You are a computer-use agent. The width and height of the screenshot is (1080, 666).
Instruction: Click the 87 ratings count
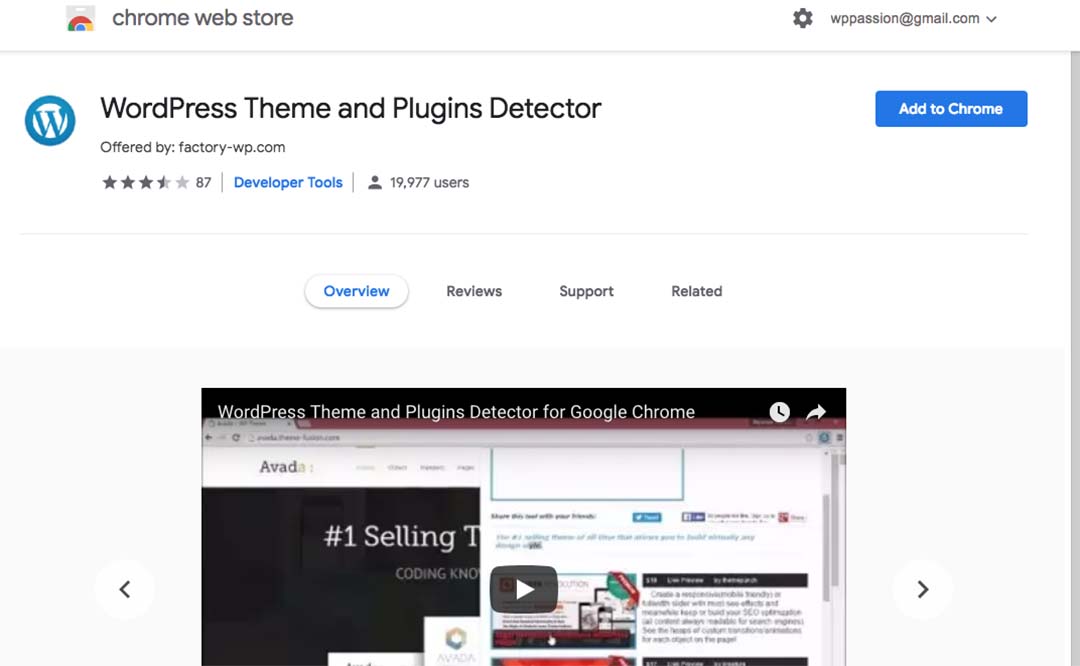point(203,183)
